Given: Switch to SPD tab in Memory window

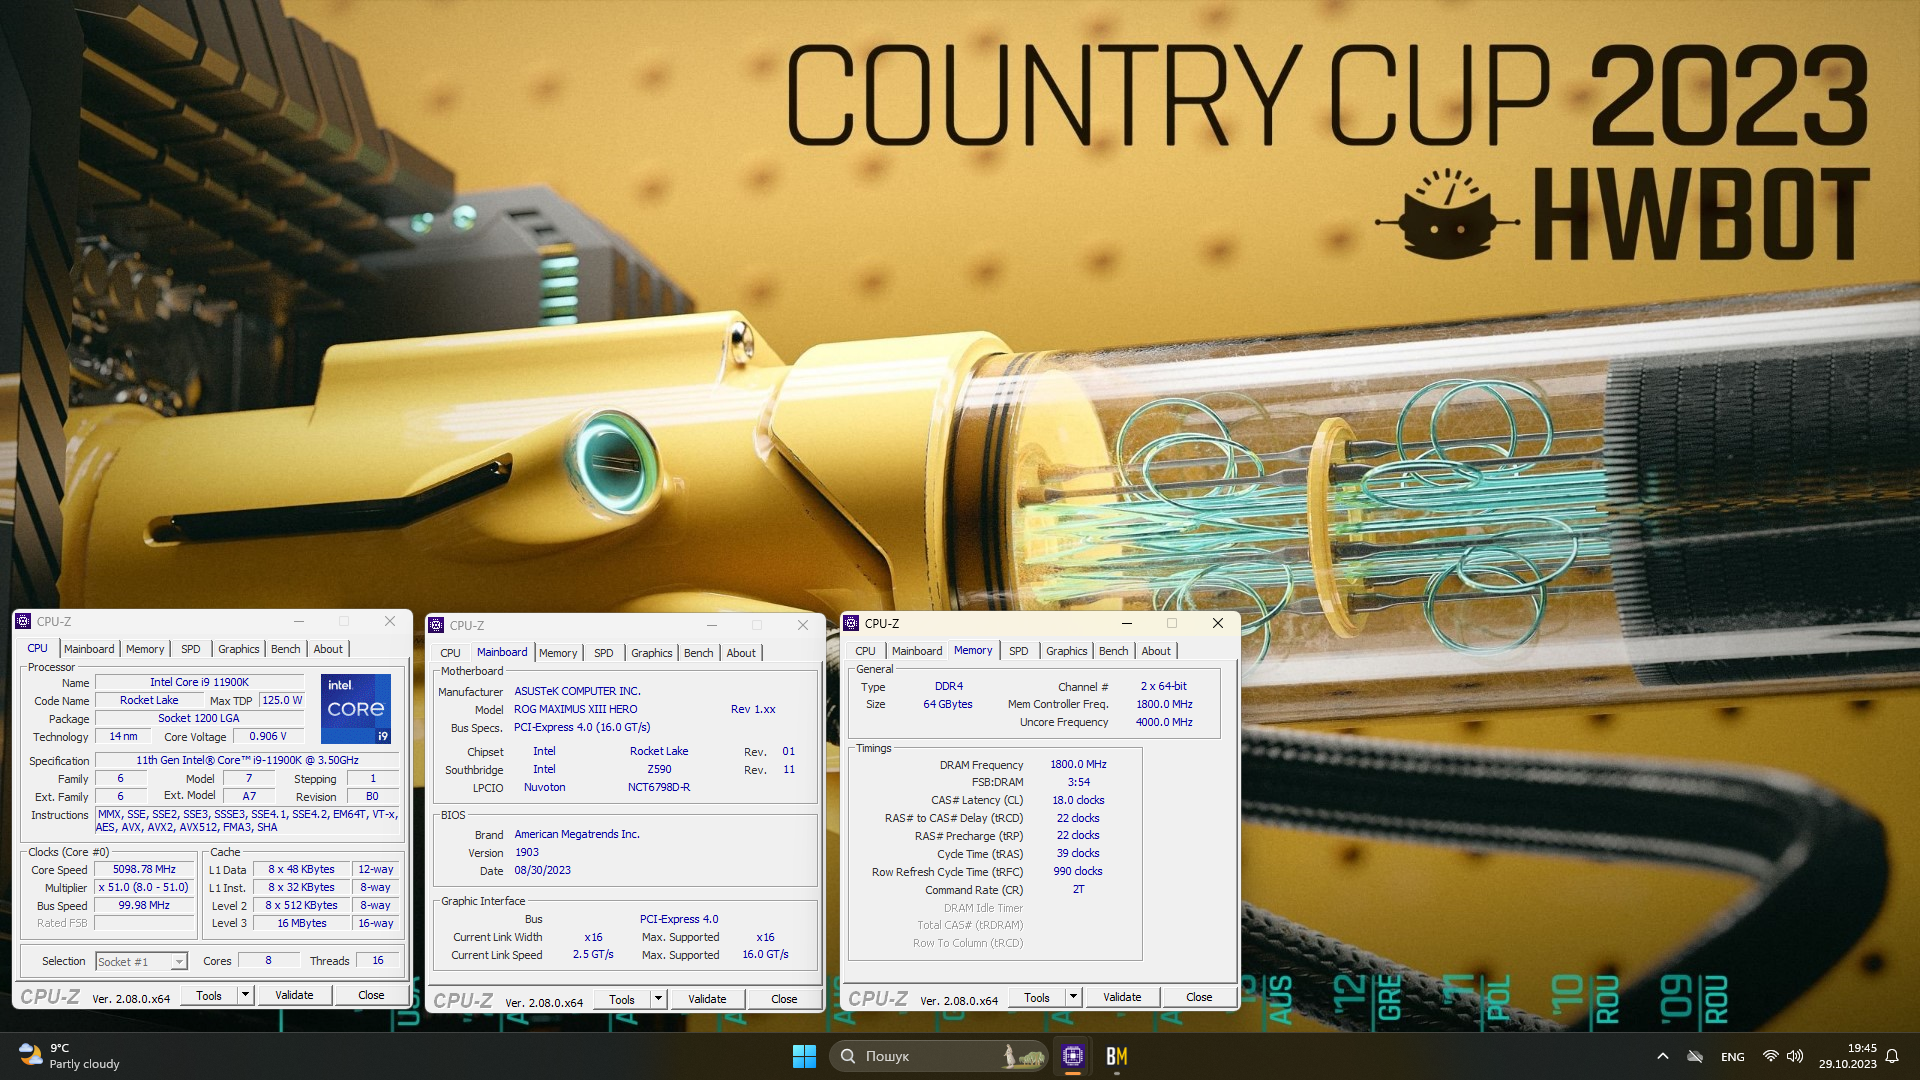Looking at the screenshot, I should (1018, 651).
